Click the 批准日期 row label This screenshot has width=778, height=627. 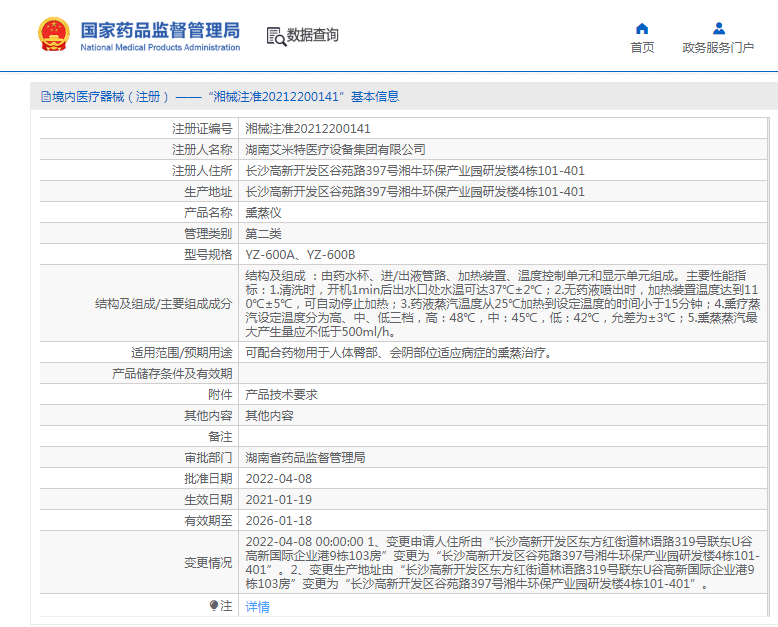tap(208, 479)
